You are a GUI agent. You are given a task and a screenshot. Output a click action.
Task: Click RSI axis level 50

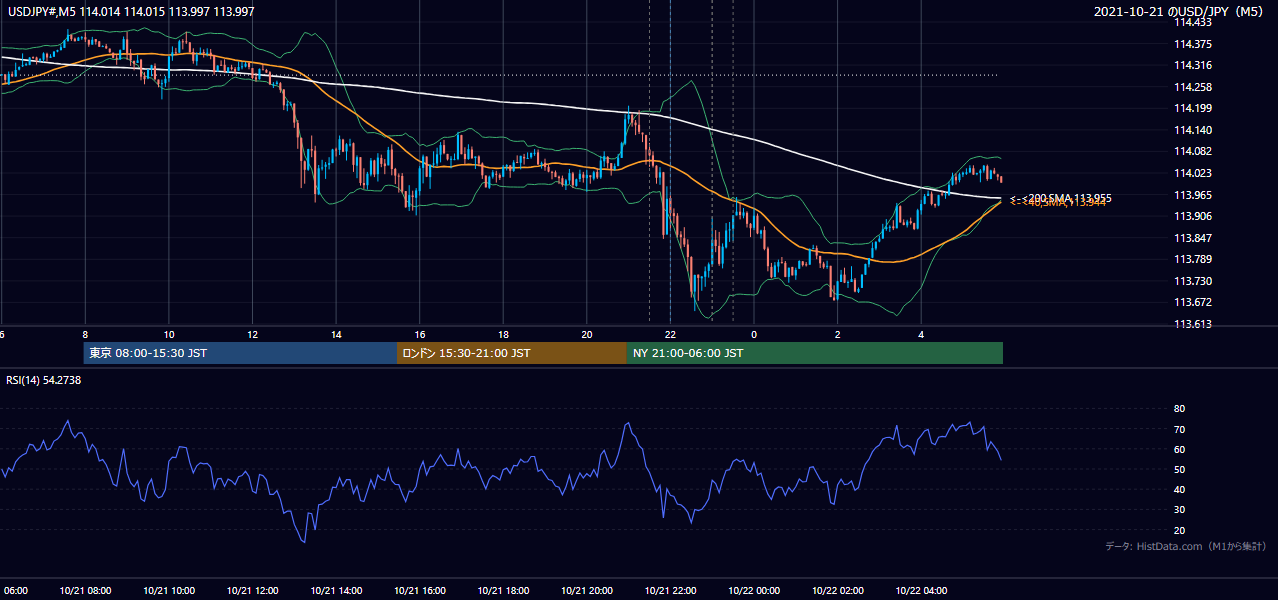(x=1179, y=469)
